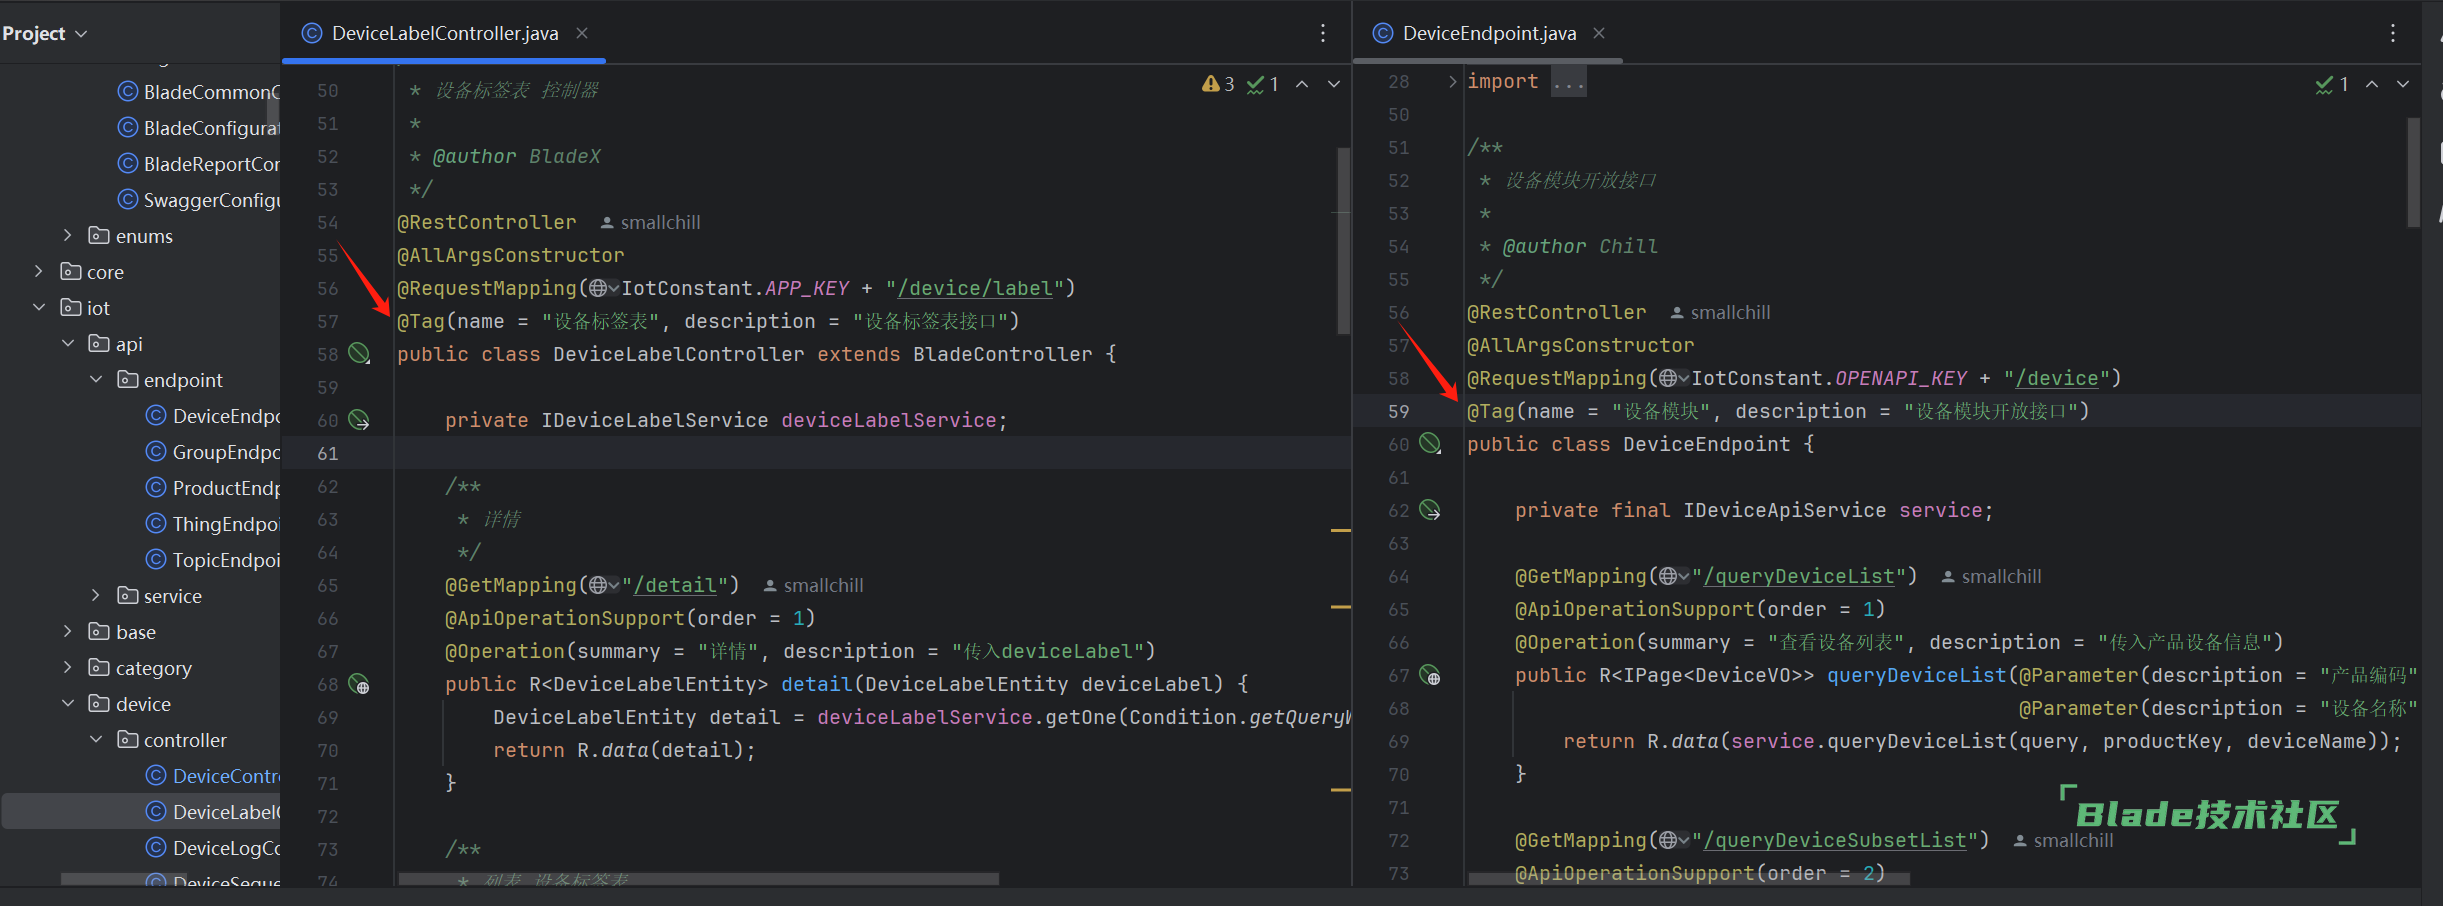This screenshot has height=906, width=2443.
Task: Collapse the endpoint folder
Action: 96,379
